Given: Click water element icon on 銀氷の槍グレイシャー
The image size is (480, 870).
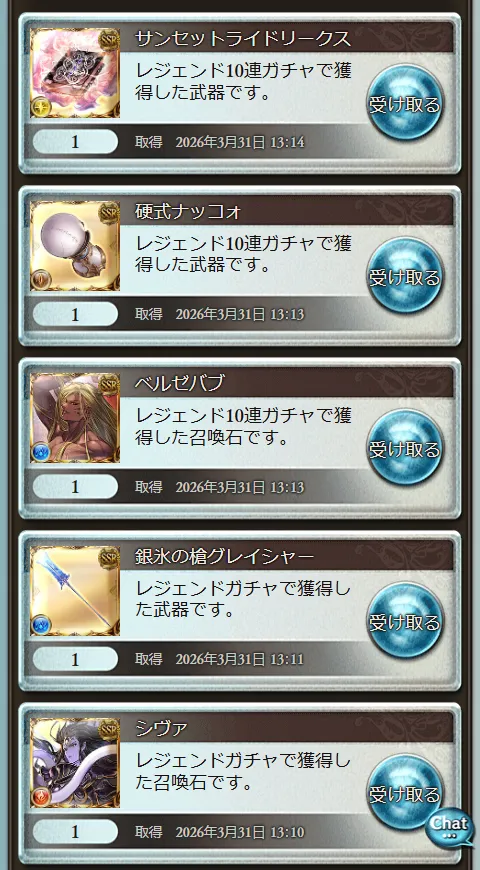Looking at the screenshot, I should (42, 624).
